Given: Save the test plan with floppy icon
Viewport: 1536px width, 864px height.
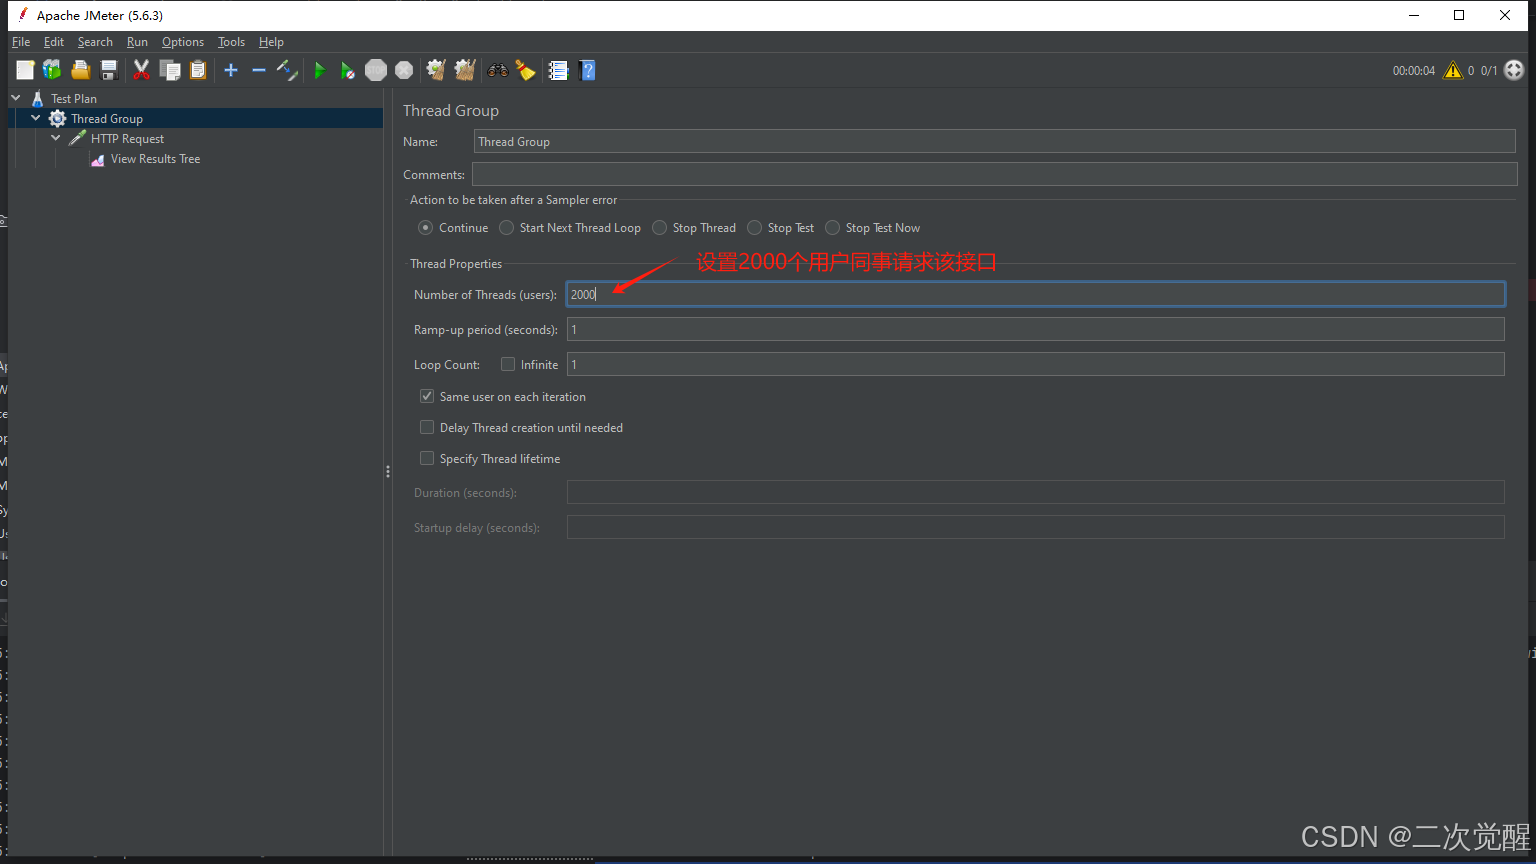Looking at the screenshot, I should 109,70.
